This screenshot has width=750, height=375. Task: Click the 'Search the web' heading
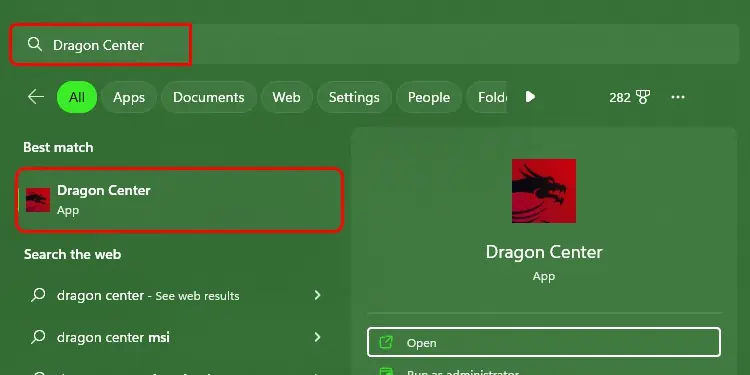pyautogui.click(x=72, y=254)
